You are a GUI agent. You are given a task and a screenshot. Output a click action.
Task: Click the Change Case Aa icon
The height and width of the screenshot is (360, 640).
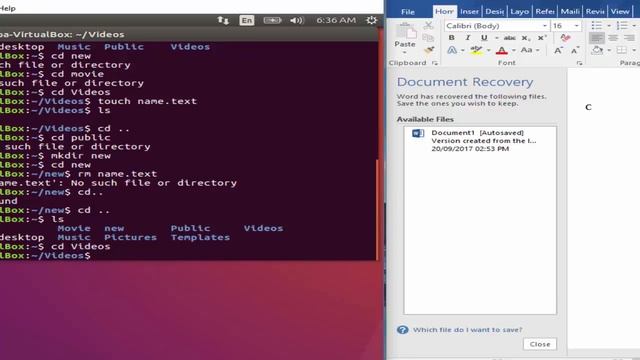point(527,50)
